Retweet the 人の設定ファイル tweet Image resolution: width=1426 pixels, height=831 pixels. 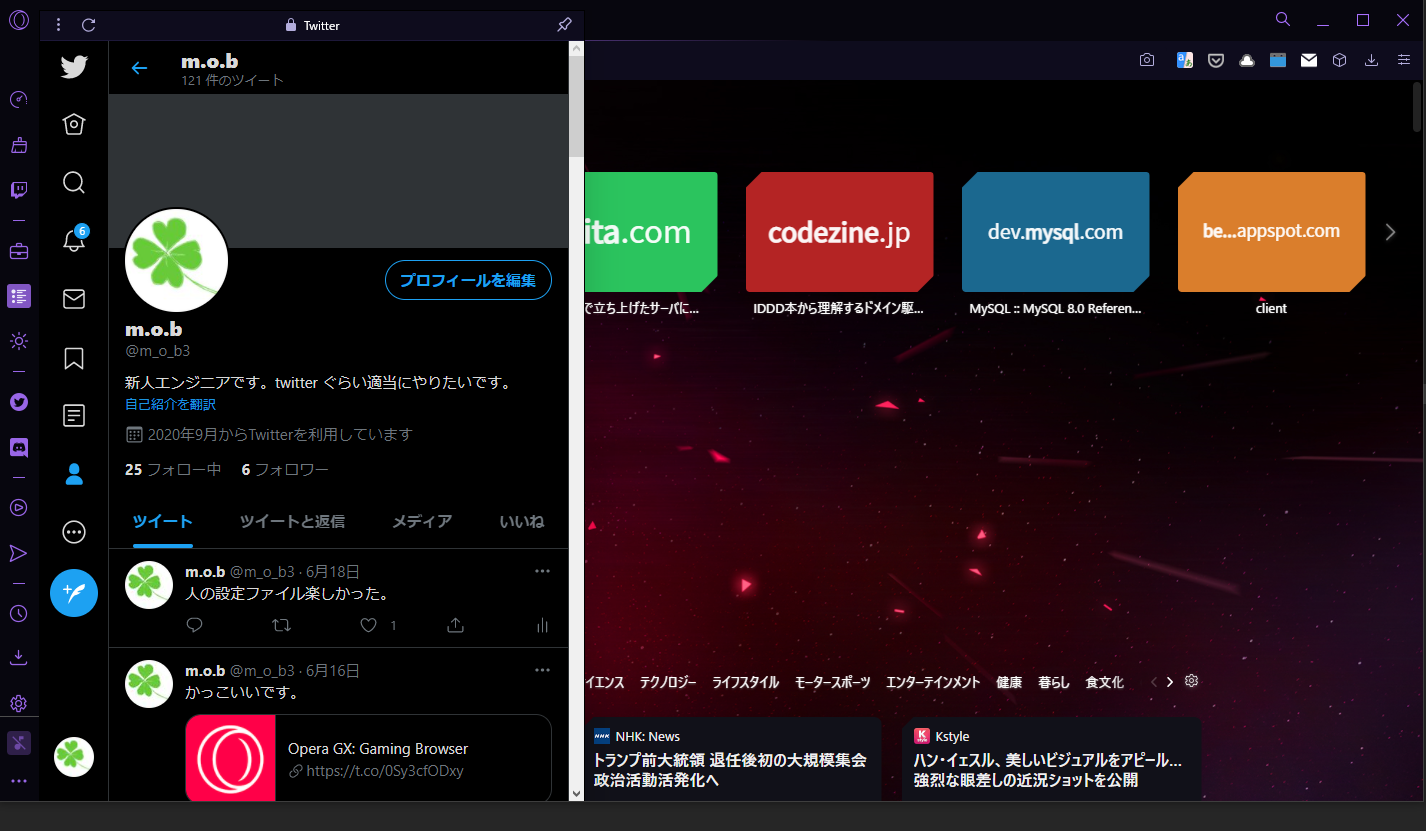pos(282,625)
